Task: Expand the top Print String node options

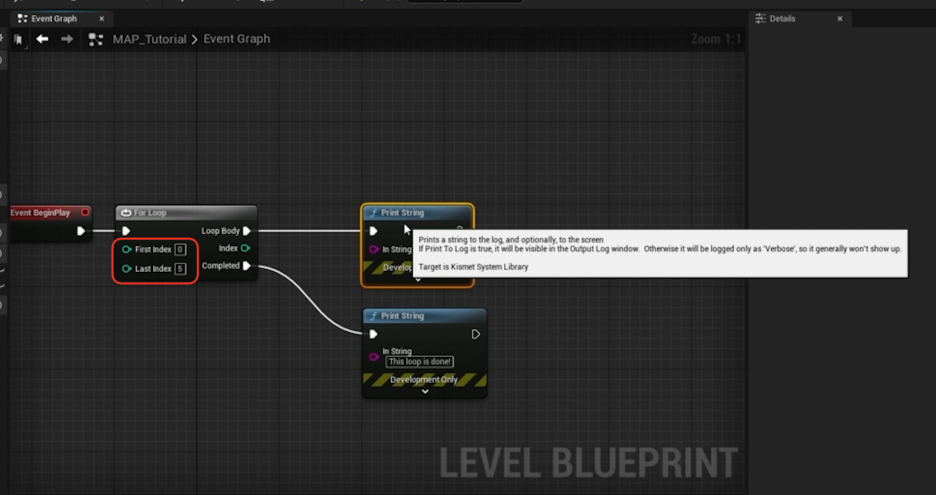Action: pyautogui.click(x=418, y=280)
